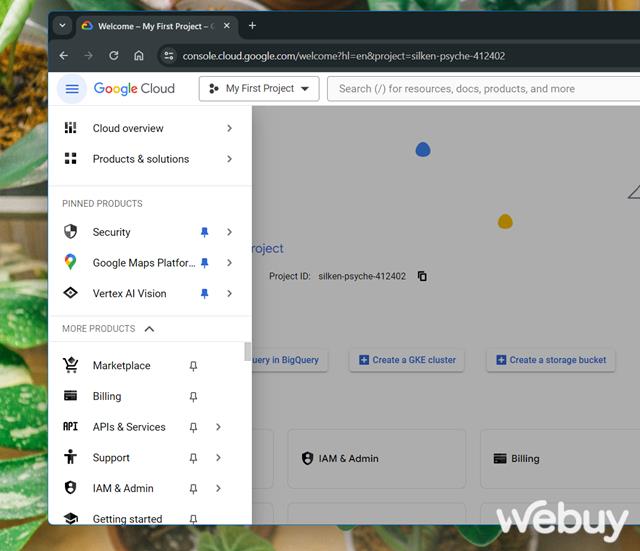Click the Getting started graduation cap icon

point(71,518)
